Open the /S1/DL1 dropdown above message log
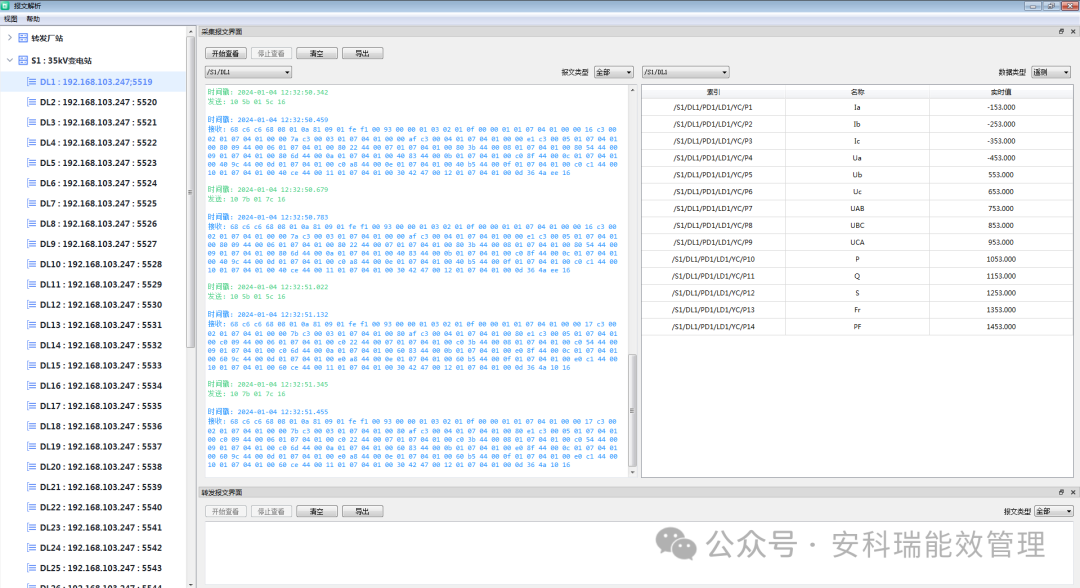1080x588 pixels. click(x=249, y=72)
